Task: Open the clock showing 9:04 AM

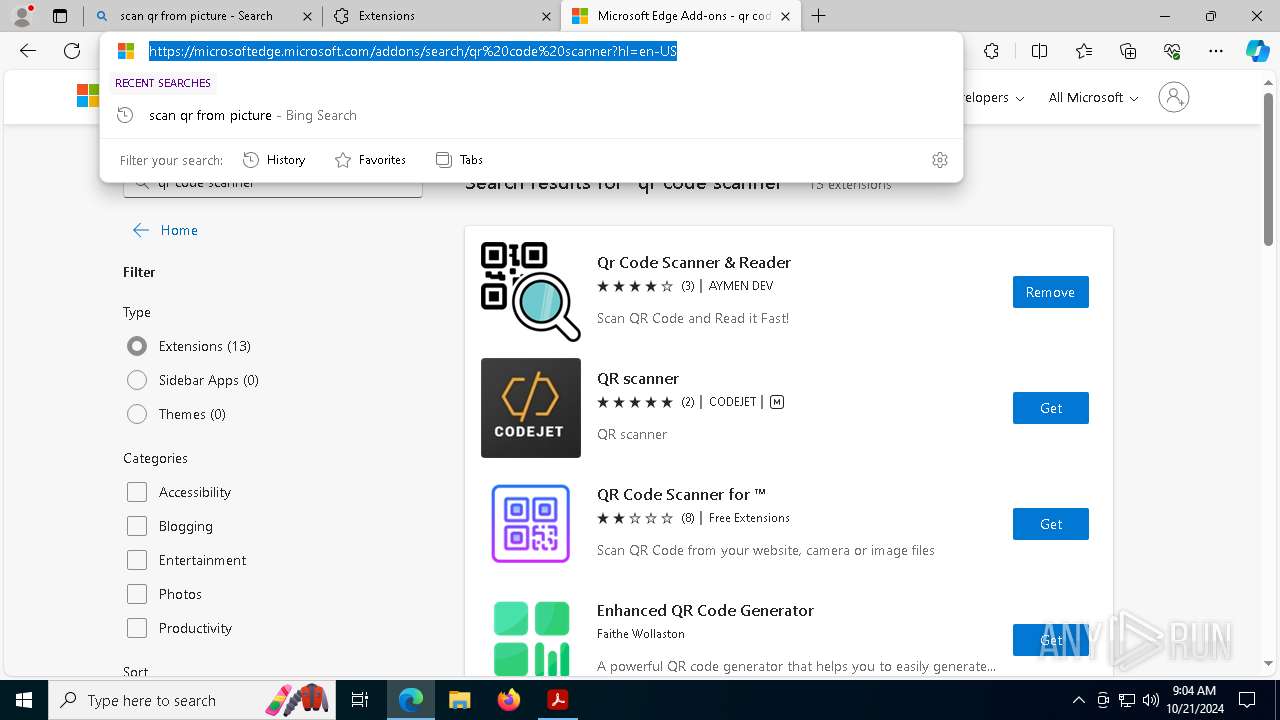Action: pyautogui.click(x=1193, y=700)
